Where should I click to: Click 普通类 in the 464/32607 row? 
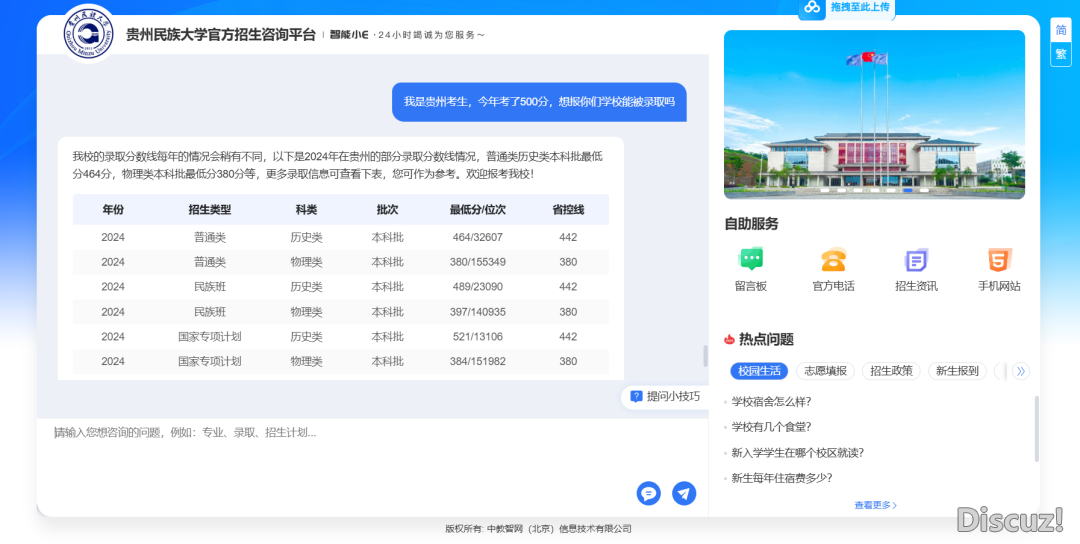click(x=210, y=237)
